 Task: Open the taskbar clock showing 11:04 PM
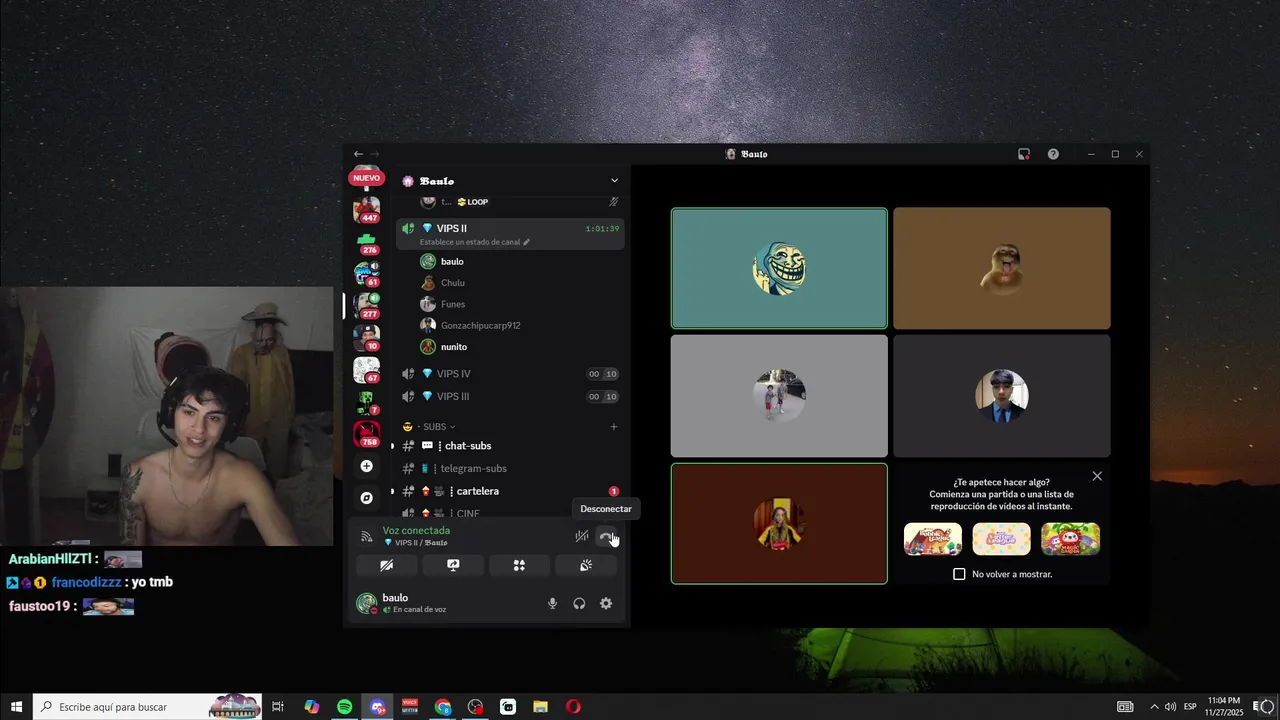click(x=1224, y=707)
